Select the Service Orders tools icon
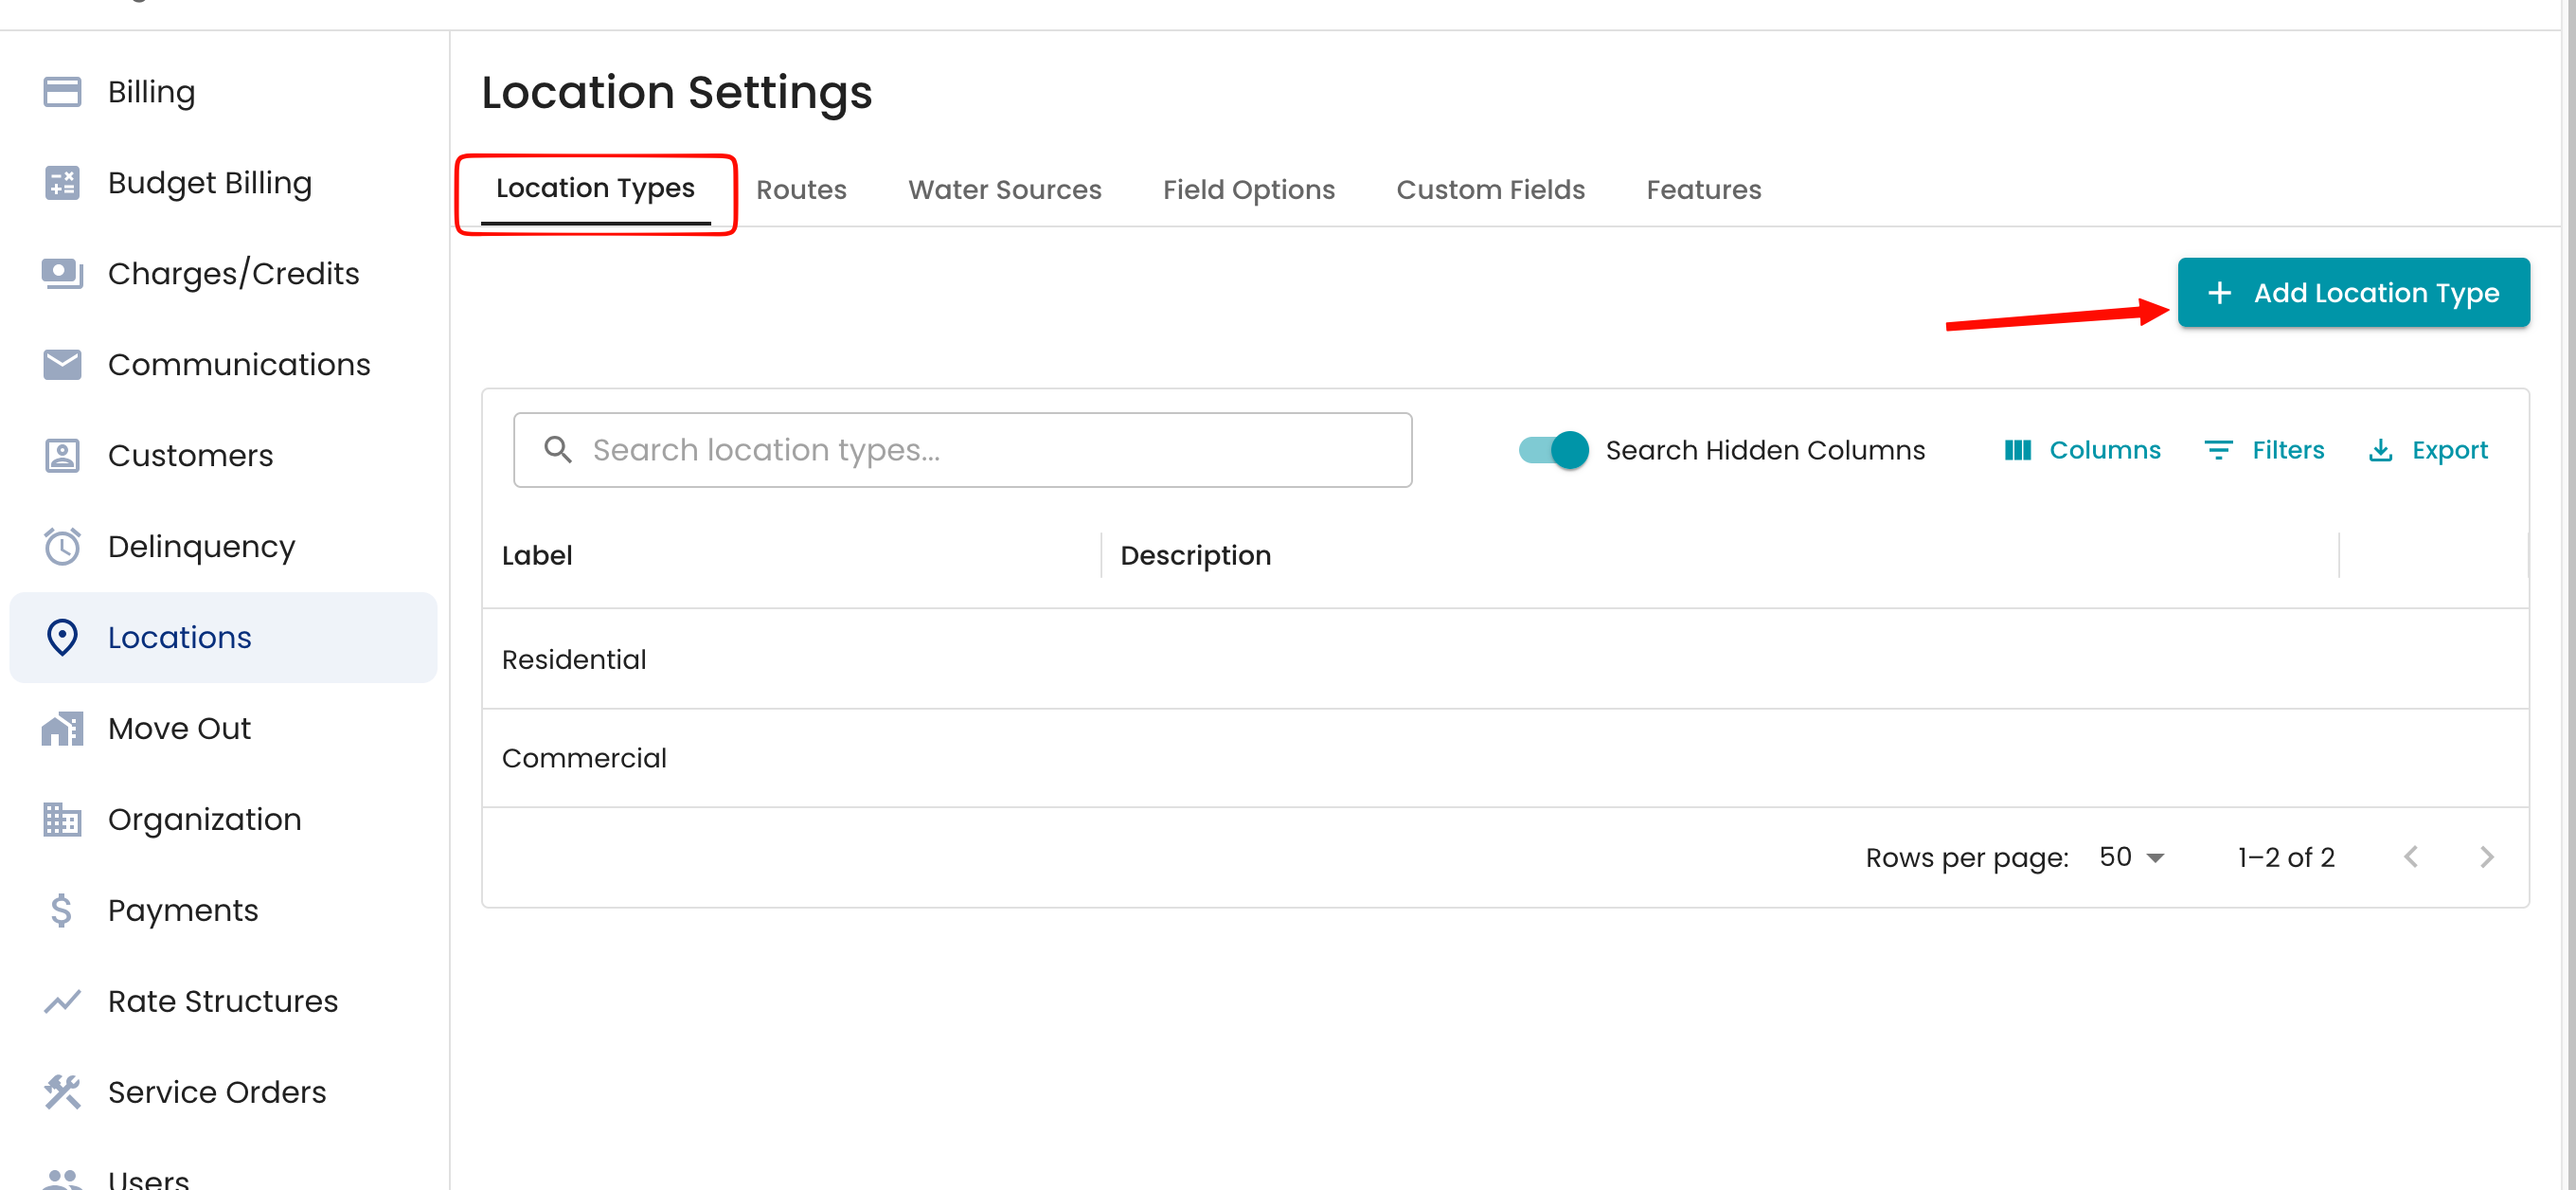This screenshot has width=2576, height=1190. (62, 1092)
